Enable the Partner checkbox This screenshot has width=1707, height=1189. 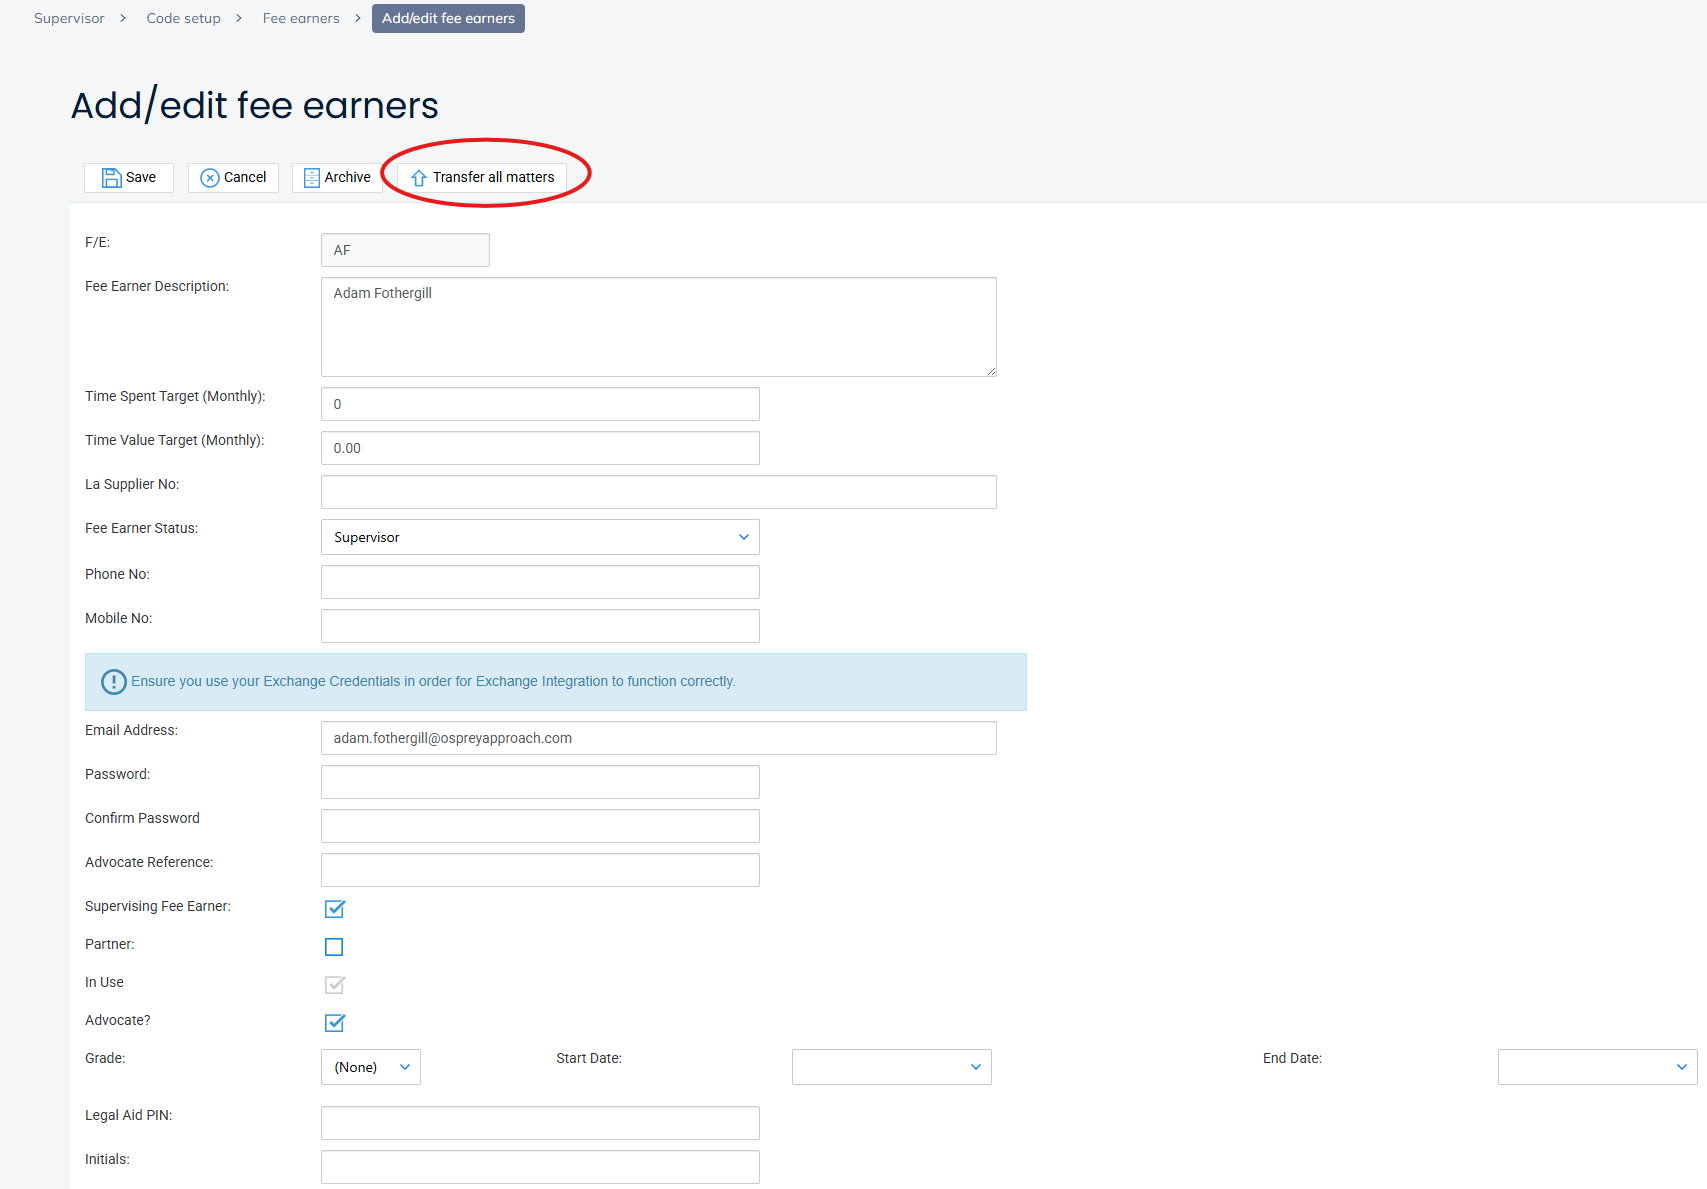tap(334, 947)
